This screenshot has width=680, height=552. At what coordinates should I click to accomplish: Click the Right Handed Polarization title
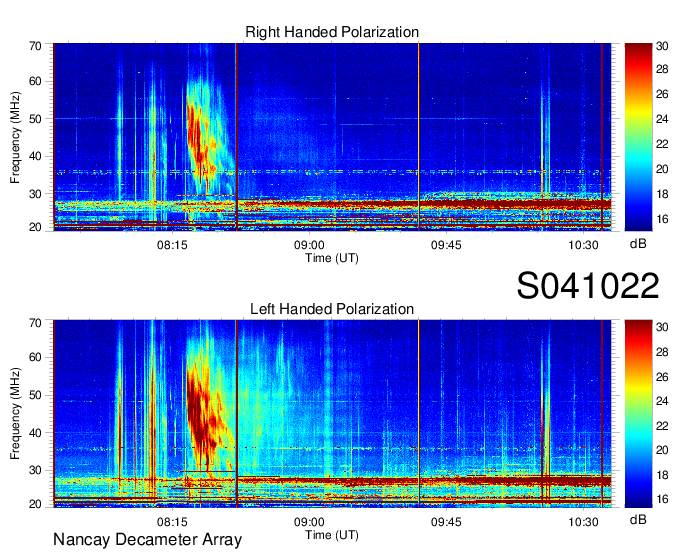pos(332,32)
